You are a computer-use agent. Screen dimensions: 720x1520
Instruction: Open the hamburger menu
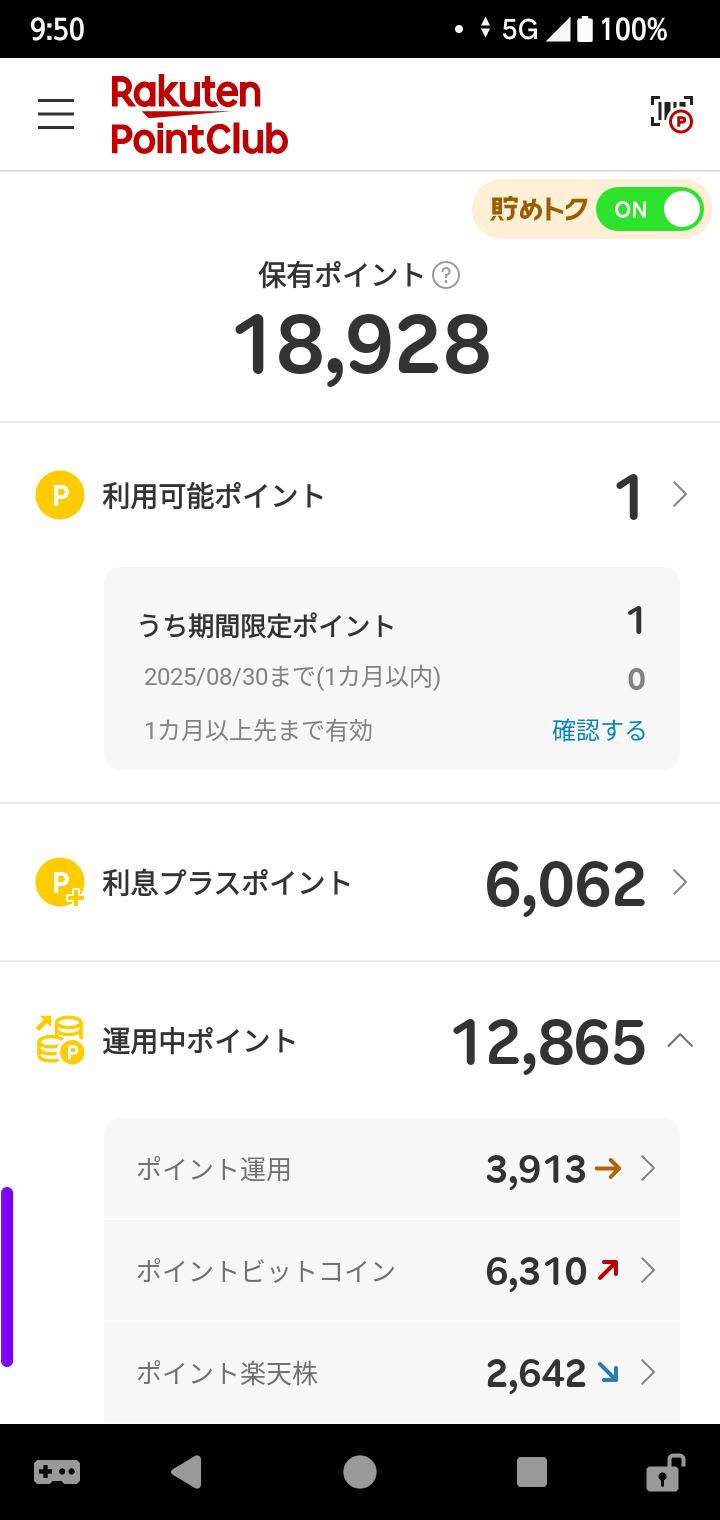pos(56,114)
